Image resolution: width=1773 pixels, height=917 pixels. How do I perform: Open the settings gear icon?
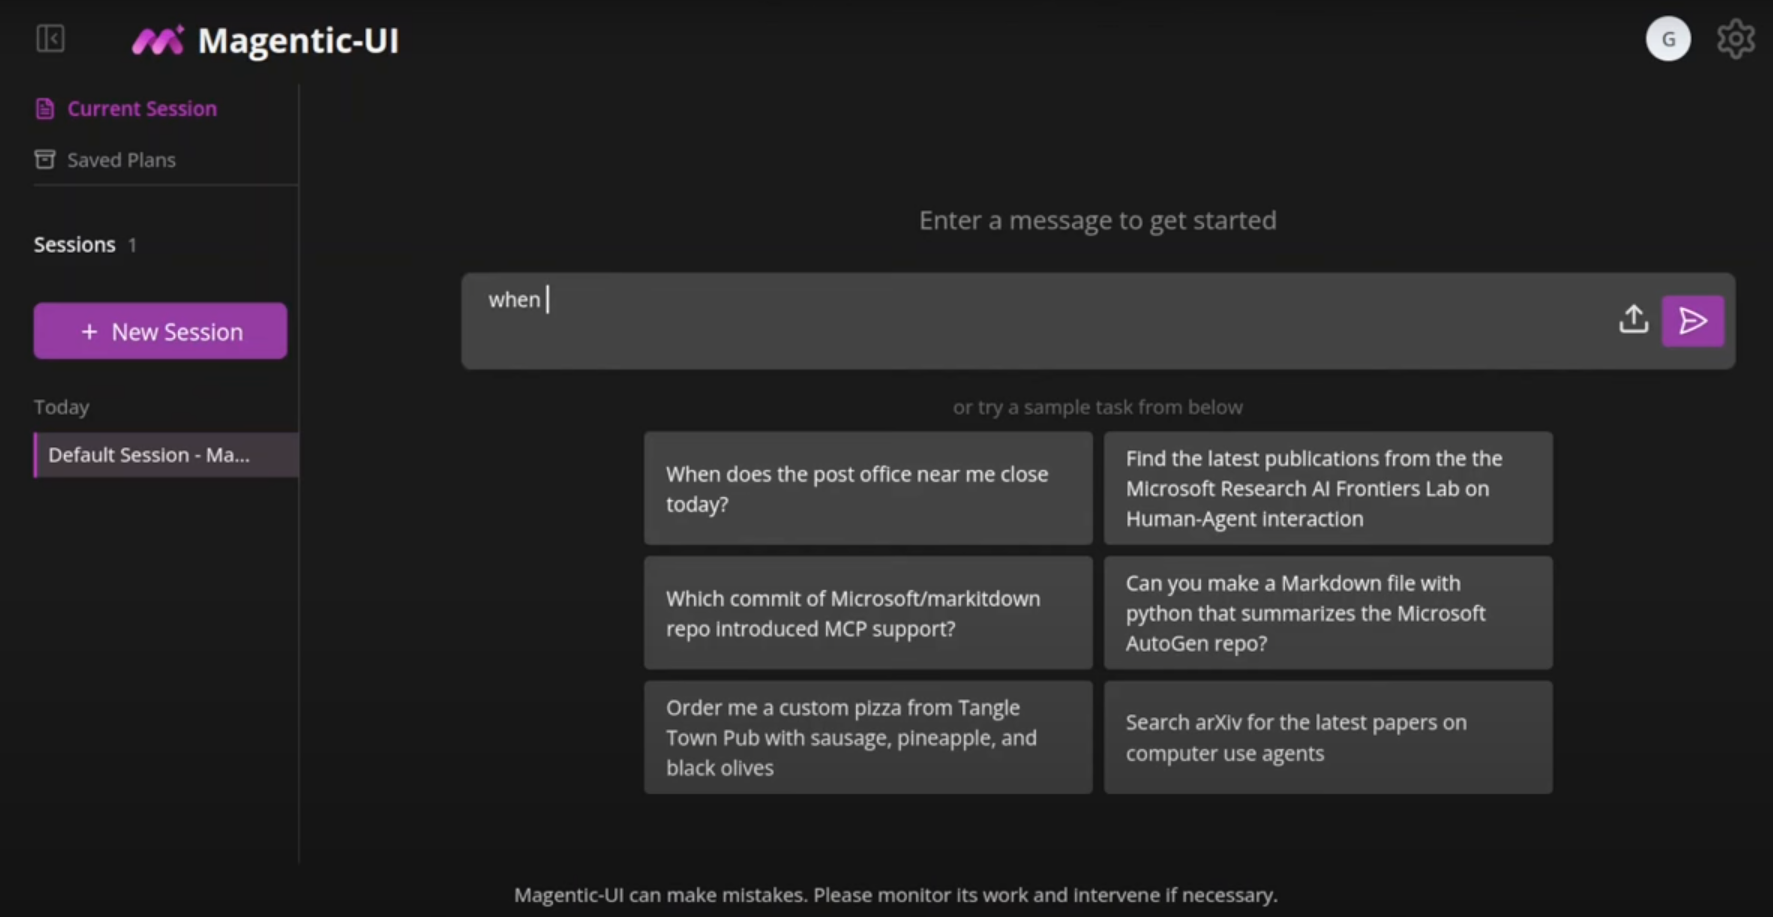pos(1735,39)
